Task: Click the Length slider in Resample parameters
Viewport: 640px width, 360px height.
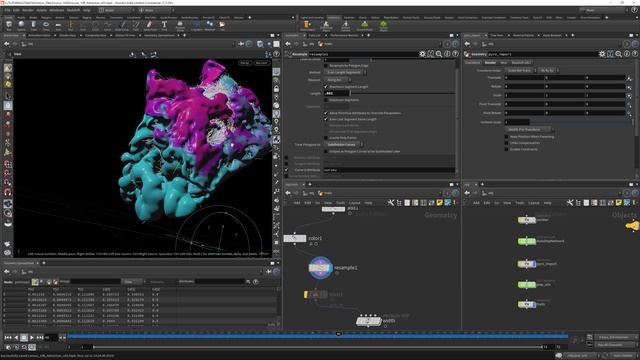Action: pyautogui.click(x=402, y=93)
